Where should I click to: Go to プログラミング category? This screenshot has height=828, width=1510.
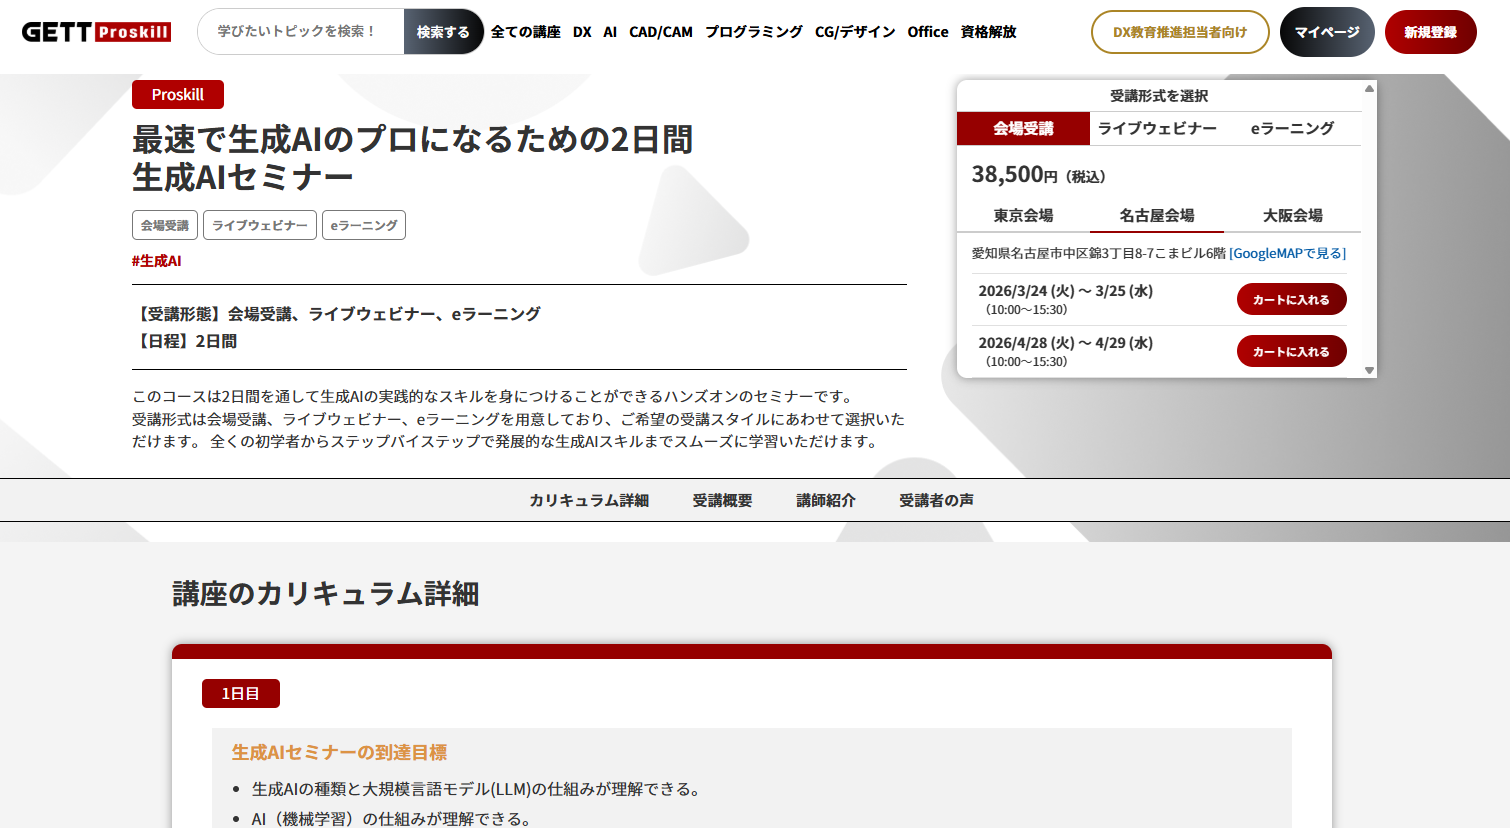[753, 32]
